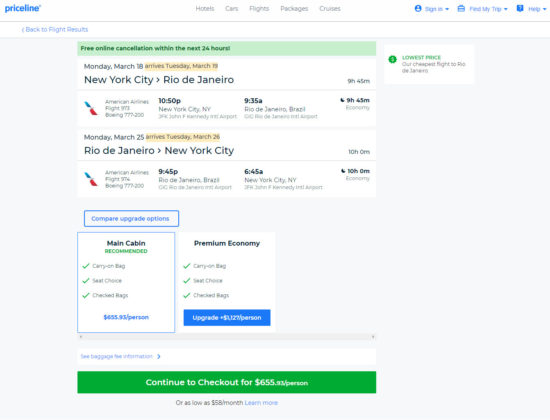Screen dimensions: 550x420
Task: Expand the Find My Trip menu
Action: pos(483,9)
